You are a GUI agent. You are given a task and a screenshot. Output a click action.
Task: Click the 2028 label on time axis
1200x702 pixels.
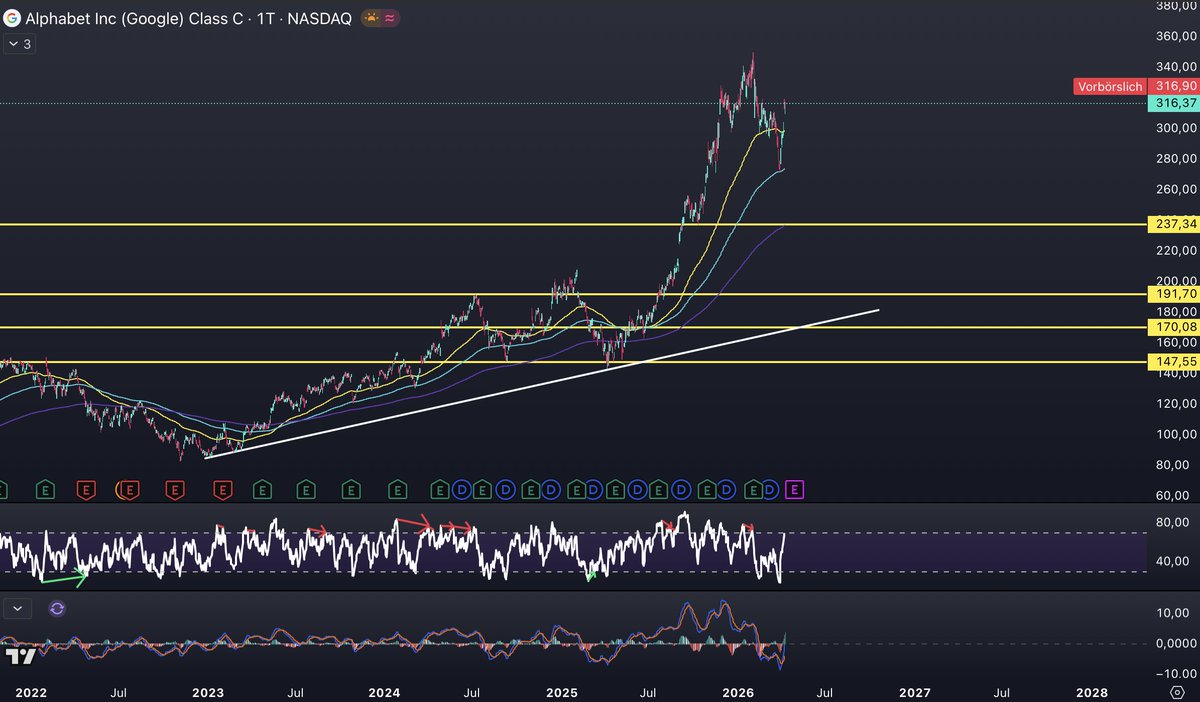tap(1091, 691)
